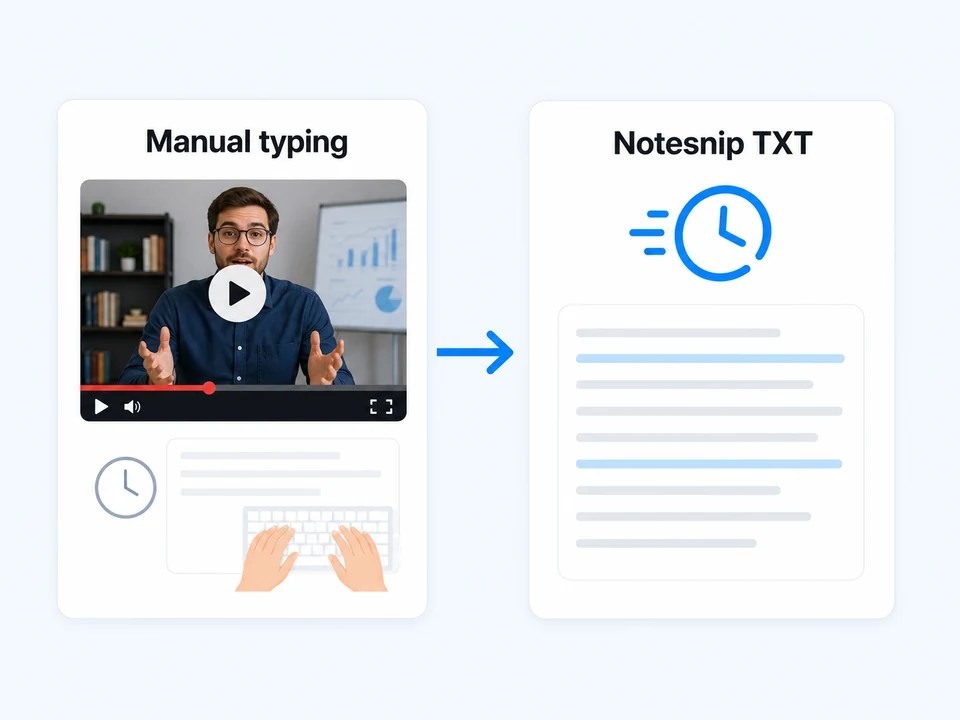Click the blue fast clock icon under Notesnip TXT
The width and height of the screenshot is (960, 720).
point(701,233)
